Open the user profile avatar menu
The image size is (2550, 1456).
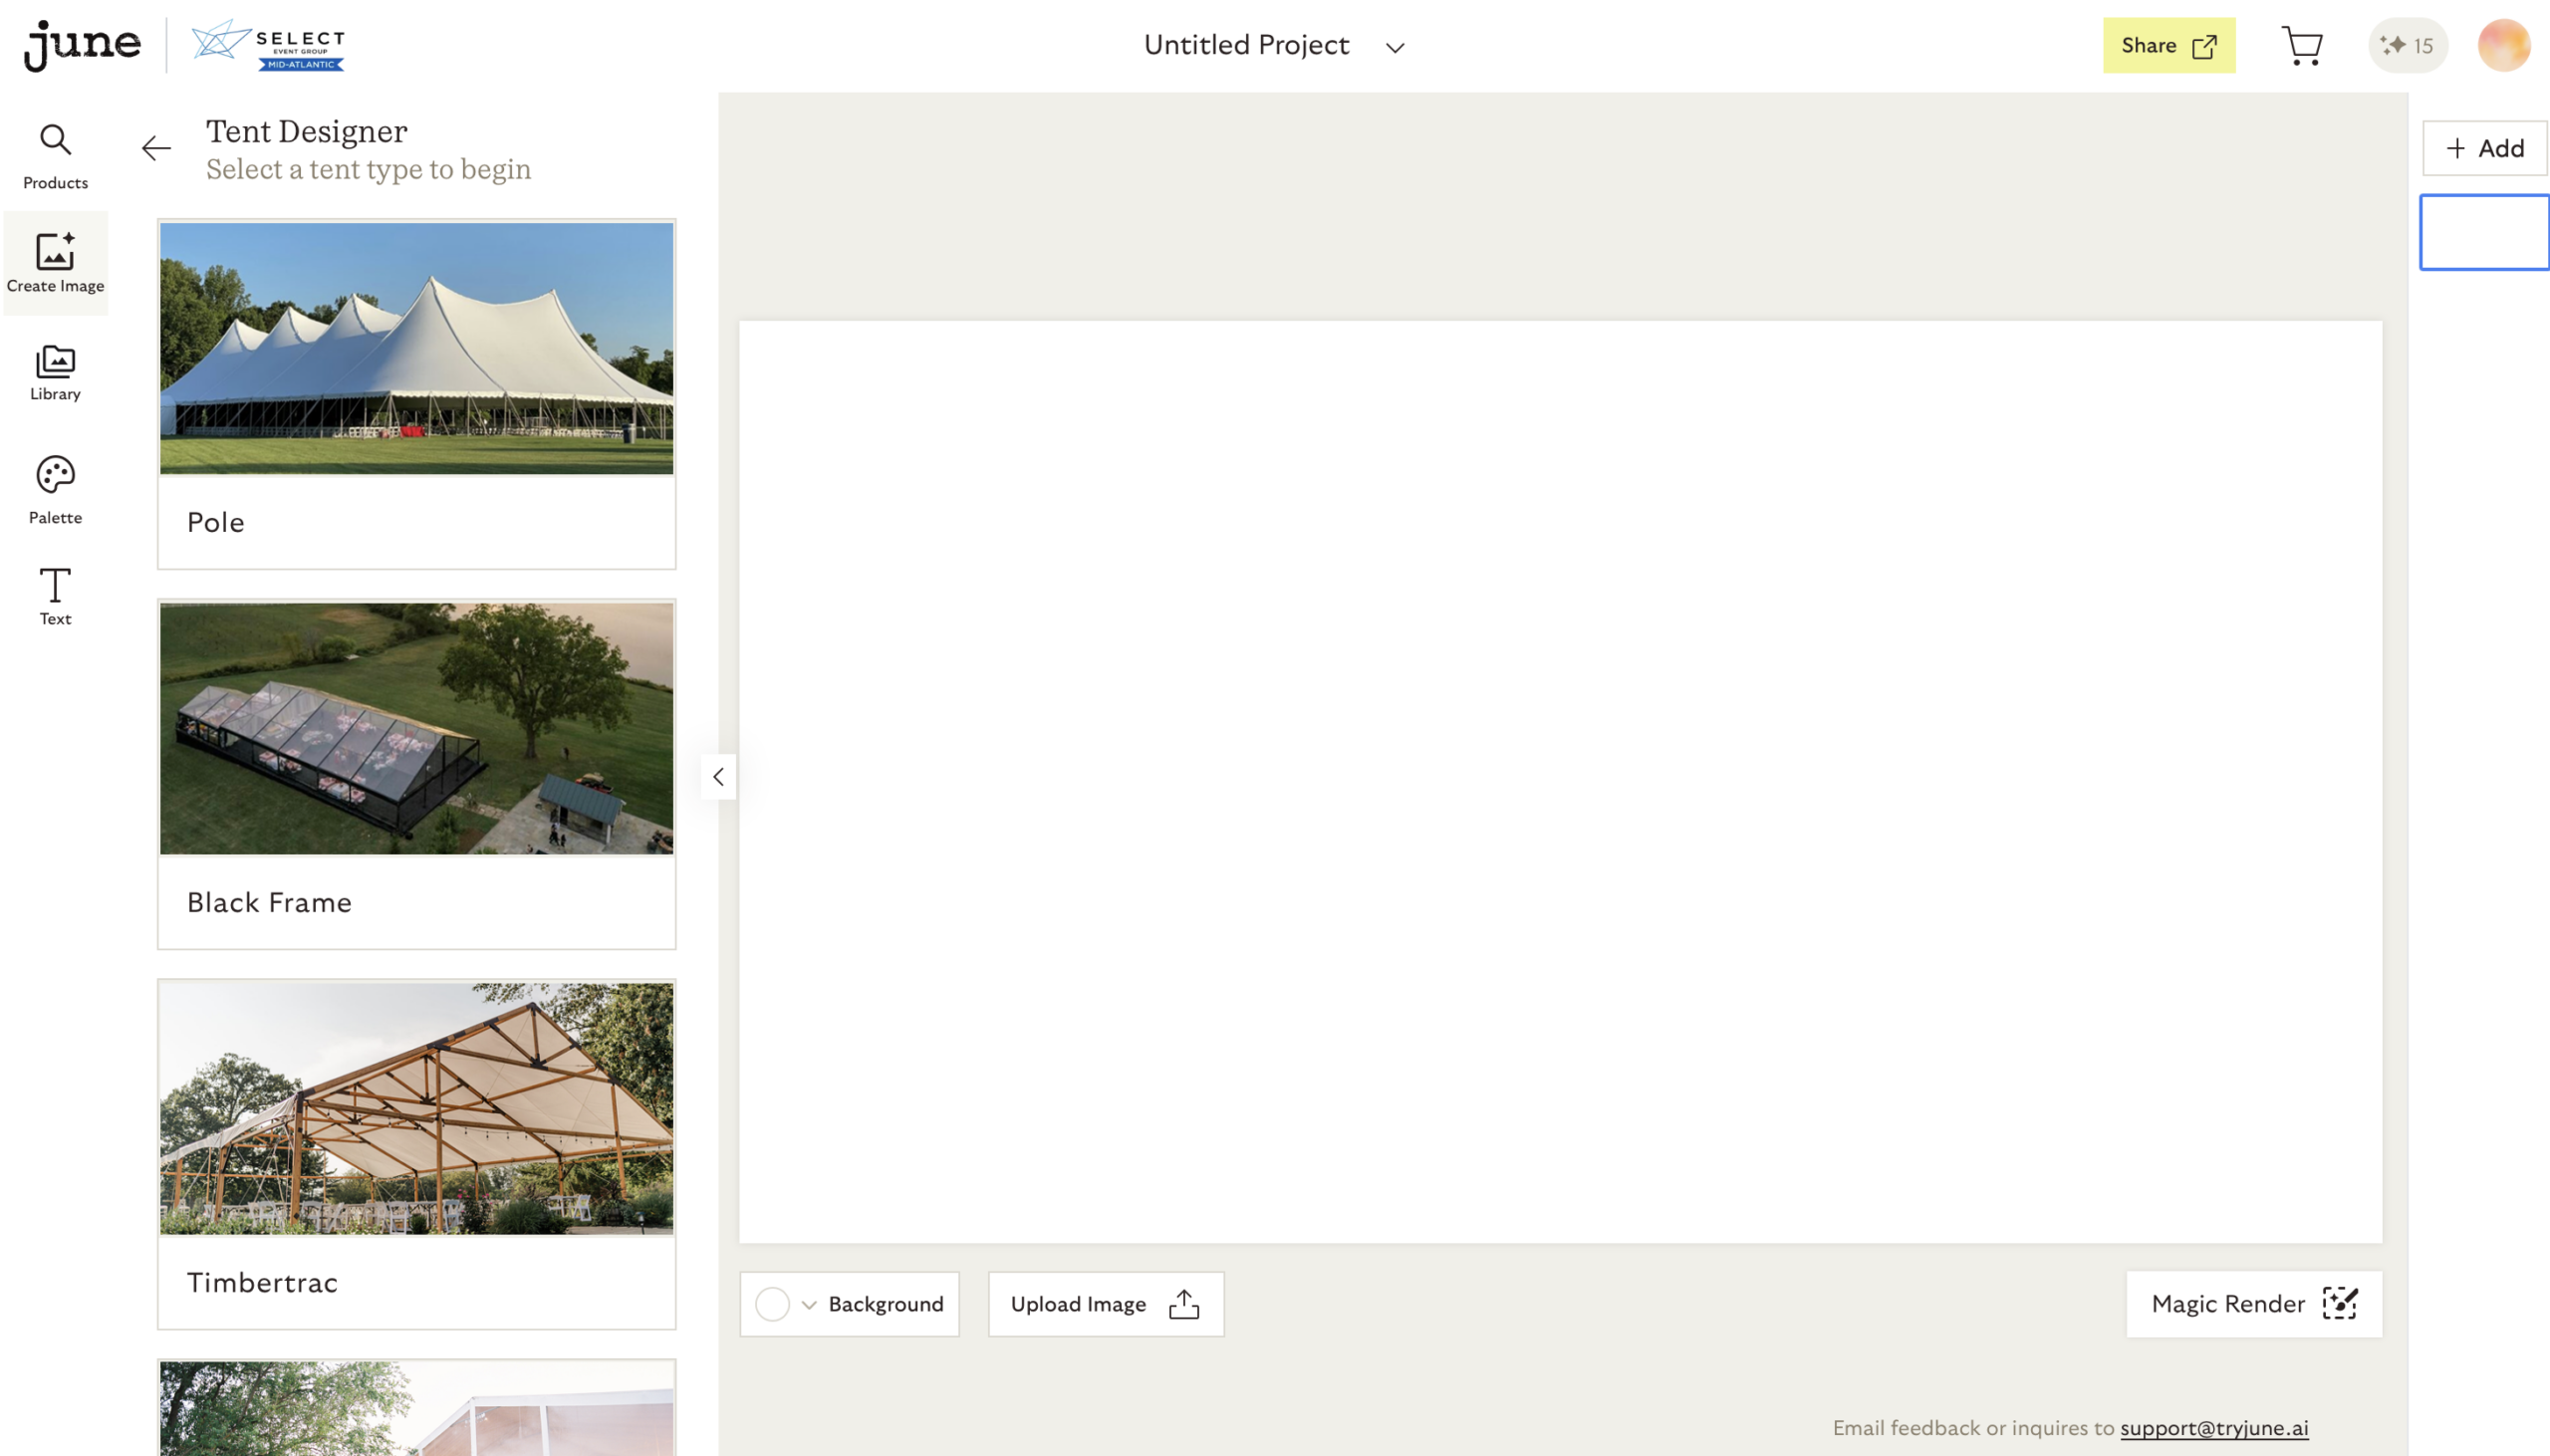(2503, 45)
